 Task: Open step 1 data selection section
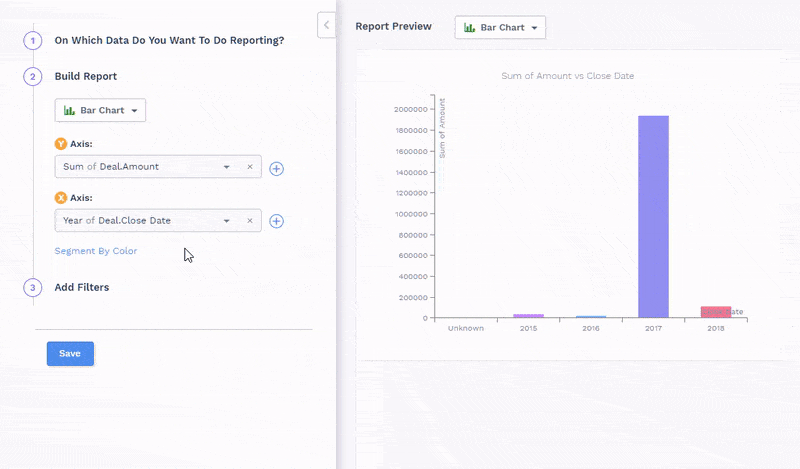coord(168,41)
